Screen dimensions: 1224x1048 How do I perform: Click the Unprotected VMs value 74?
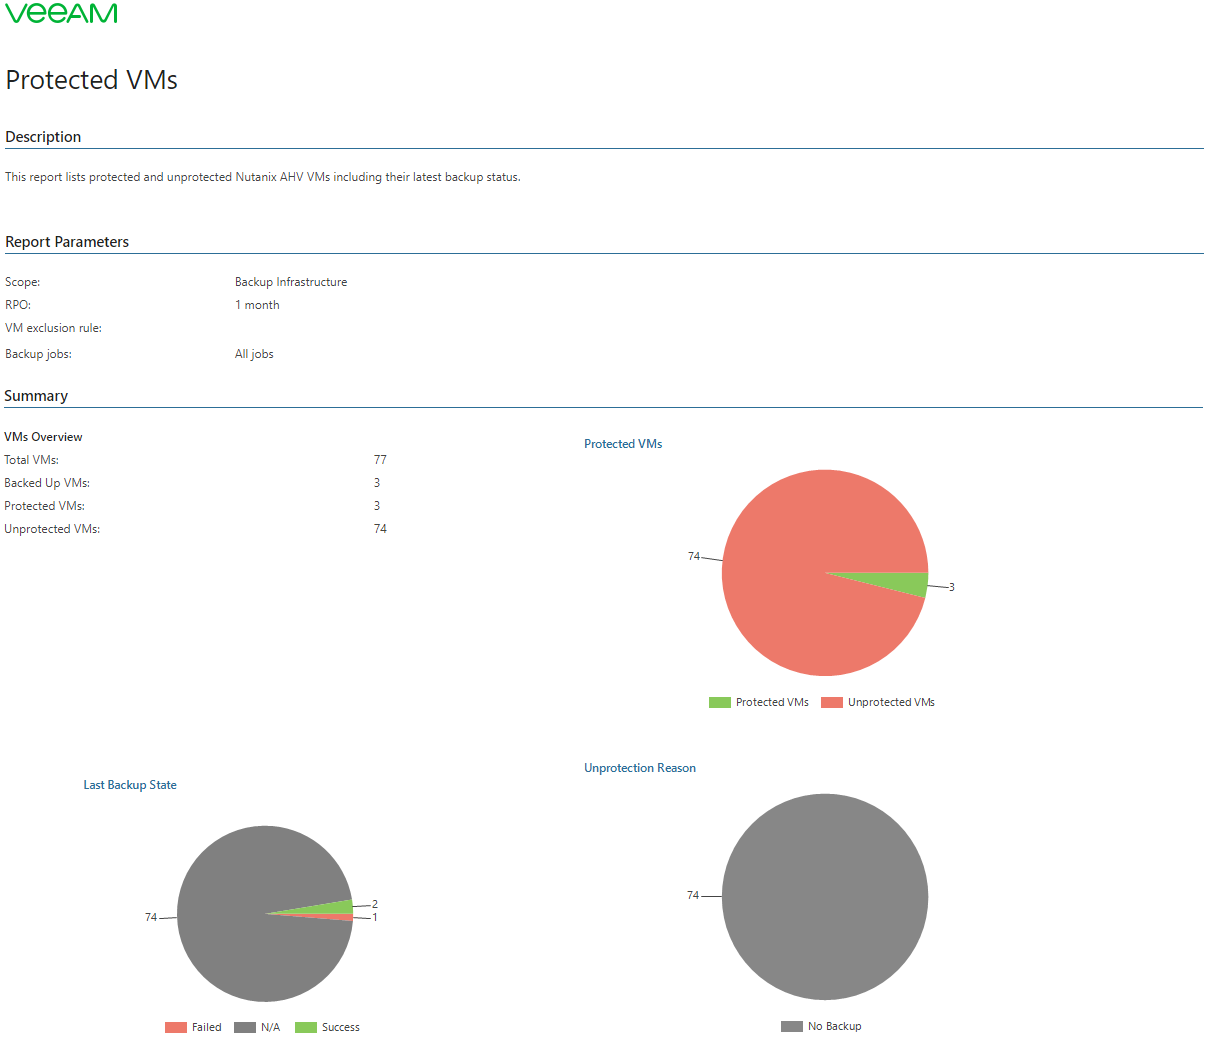pyautogui.click(x=380, y=529)
